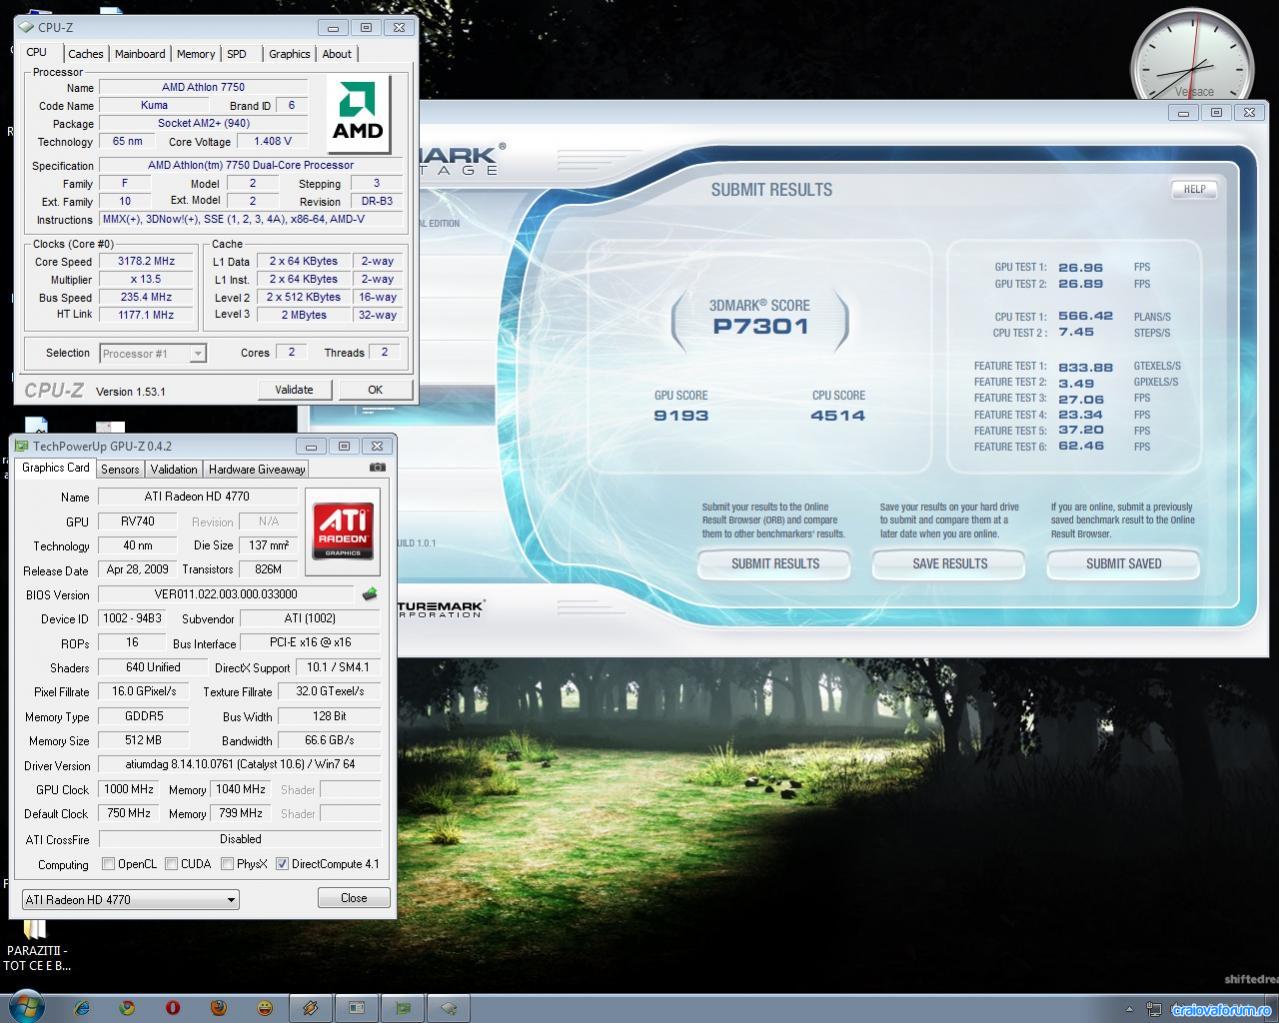Show hidden system tray icons arrow
The width and height of the screenshot is (1279, 1023).
pyautogui.click(x=1129, y=1009)
